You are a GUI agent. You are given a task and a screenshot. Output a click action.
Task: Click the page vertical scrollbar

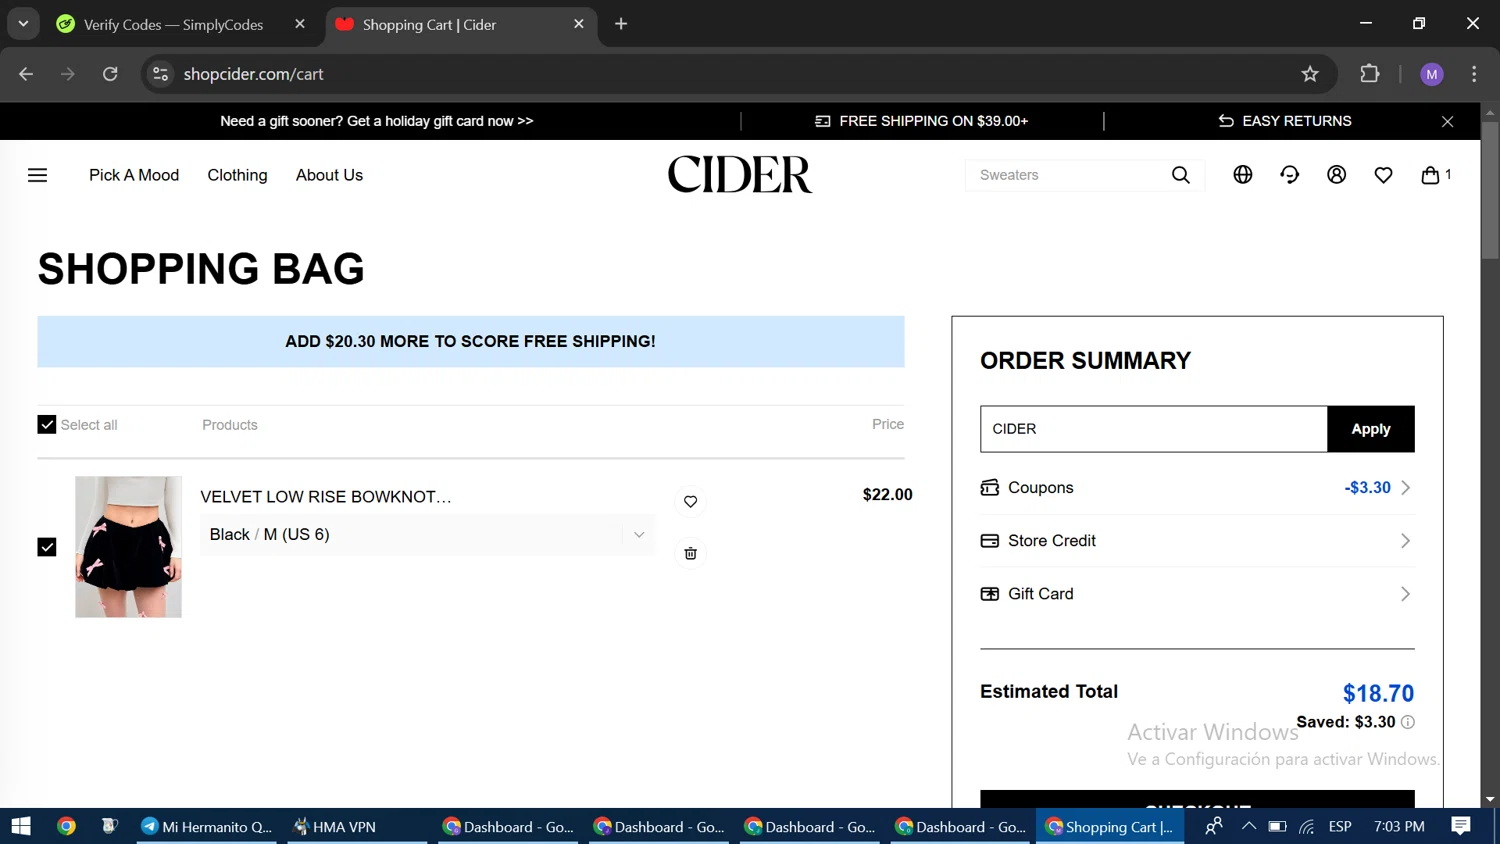[x=1490, y=192]
